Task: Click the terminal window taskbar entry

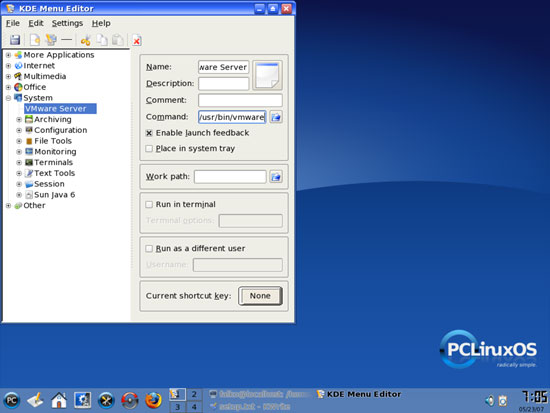Action: click(x=260, y=394)
